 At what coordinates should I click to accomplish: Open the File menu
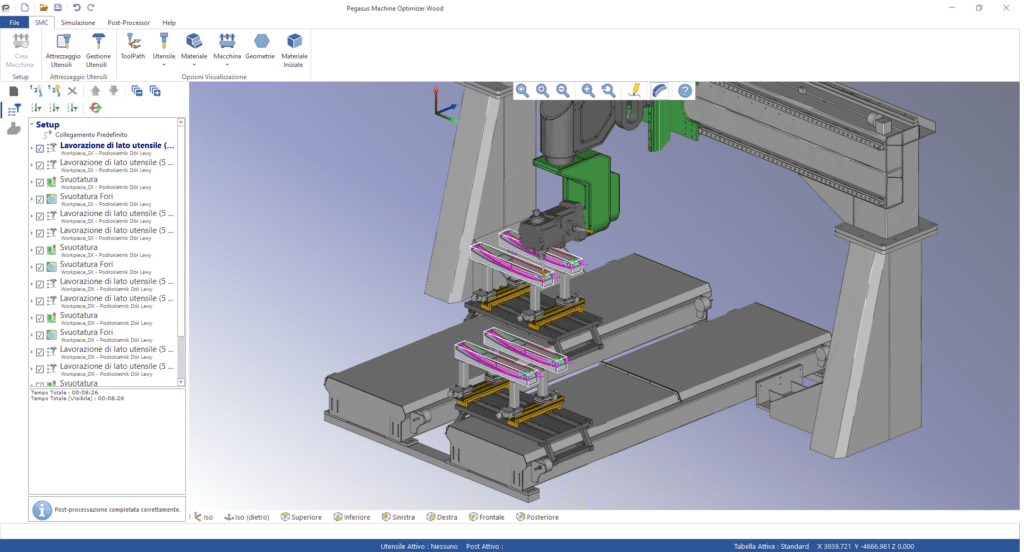(14, 22)
